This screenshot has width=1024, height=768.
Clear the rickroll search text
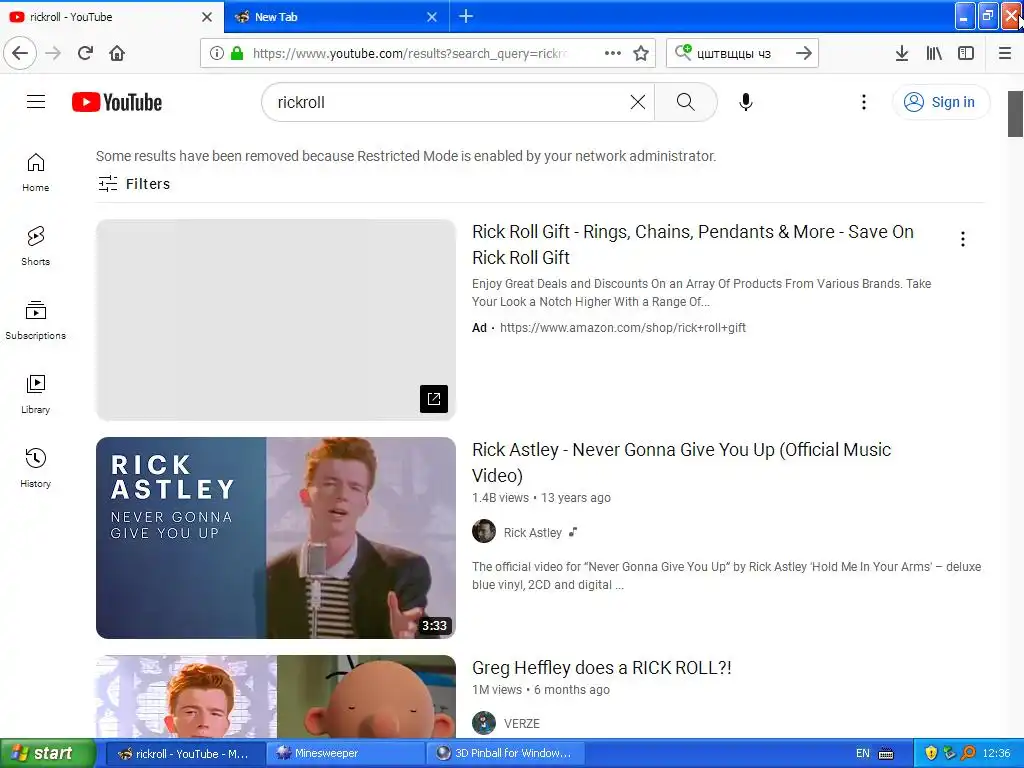(x=637, y=102)
